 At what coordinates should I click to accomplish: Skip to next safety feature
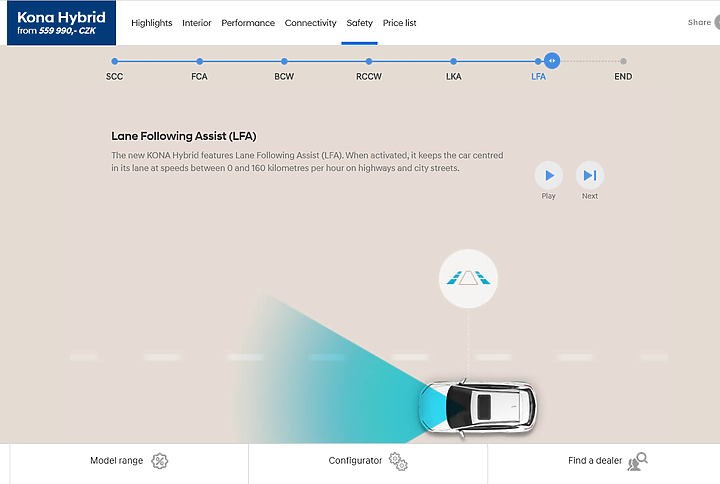coord(590,175)
